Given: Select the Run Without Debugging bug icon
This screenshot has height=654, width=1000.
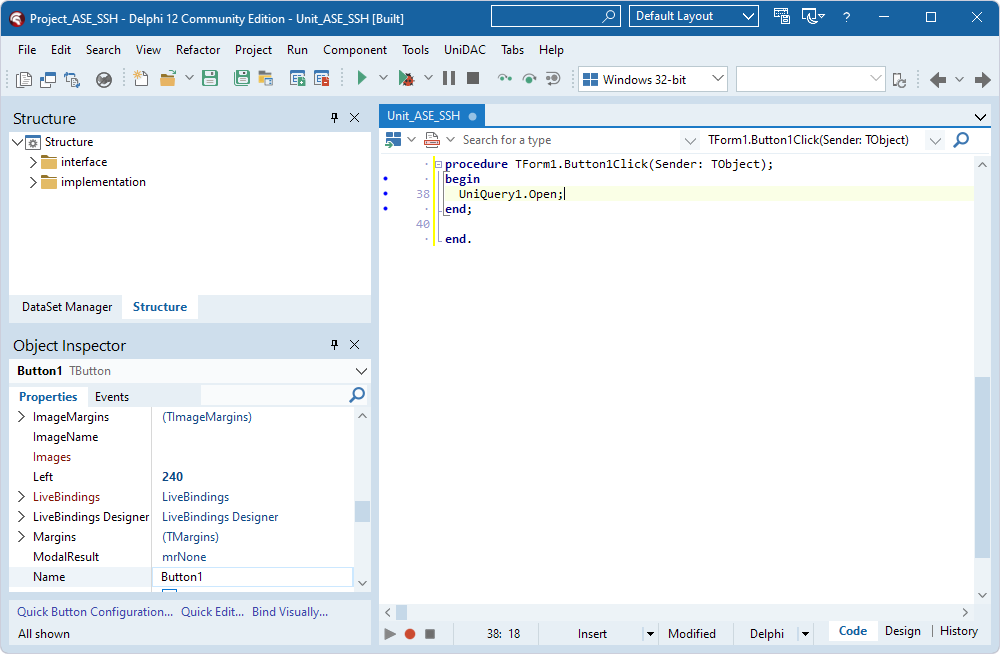Looking at the screenshot, I should coord(406,78).
